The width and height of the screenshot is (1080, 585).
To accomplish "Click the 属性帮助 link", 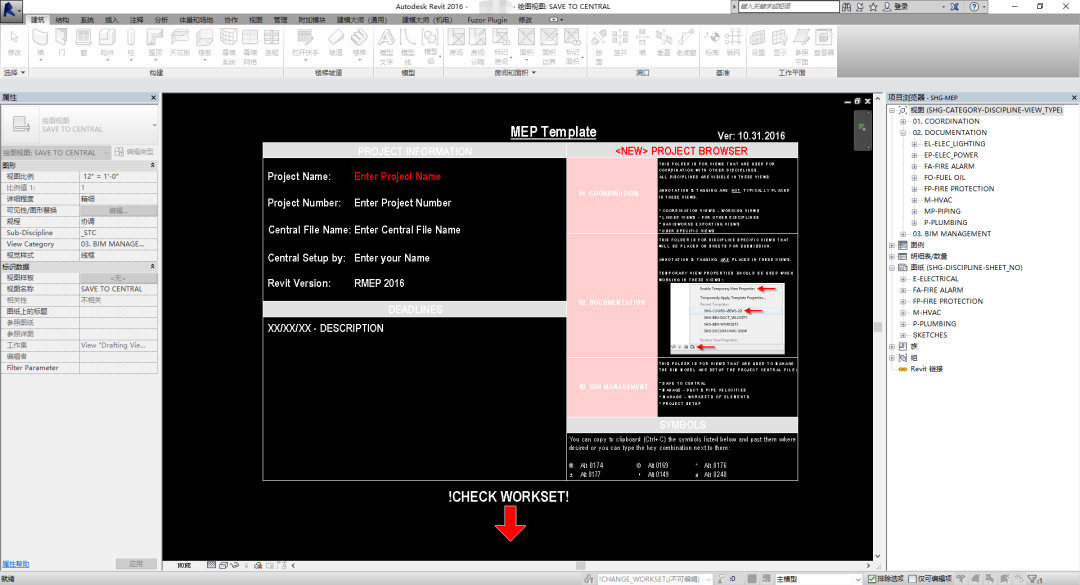I will click(16, 564).
